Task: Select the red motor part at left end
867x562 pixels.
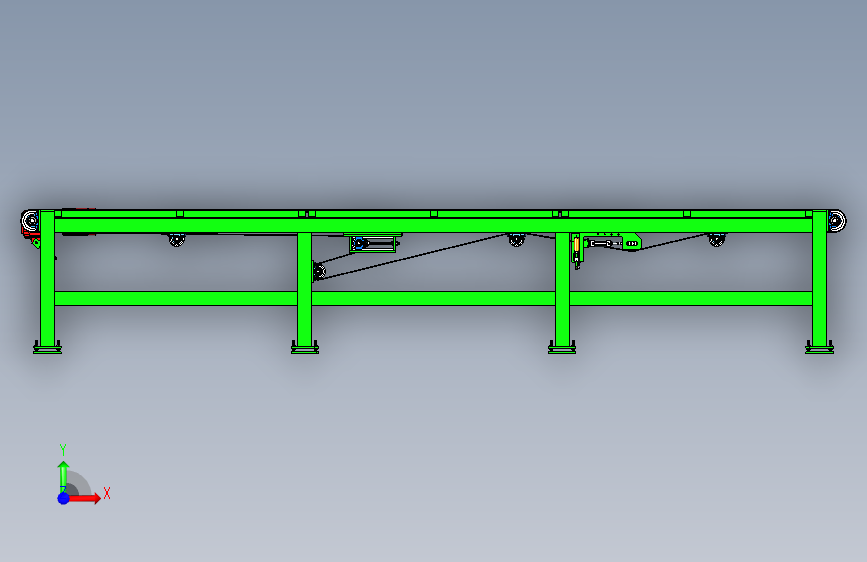Action: click(x=30, y=236)
